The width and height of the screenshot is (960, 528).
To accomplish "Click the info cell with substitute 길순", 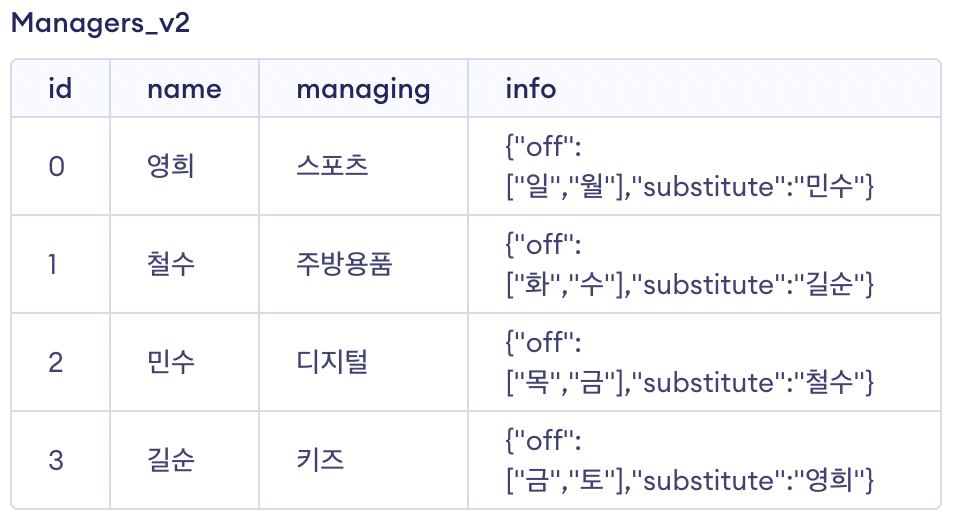I will (x=690, y=264).
